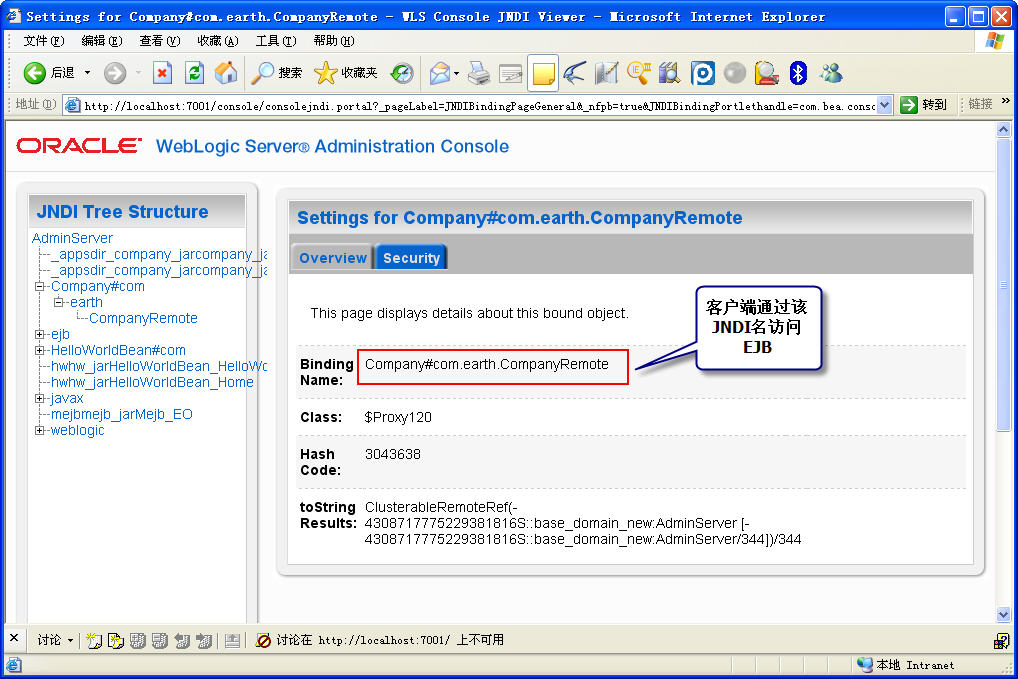
Task: Expand the ejb tree node
Action: [x=40, y=334]
